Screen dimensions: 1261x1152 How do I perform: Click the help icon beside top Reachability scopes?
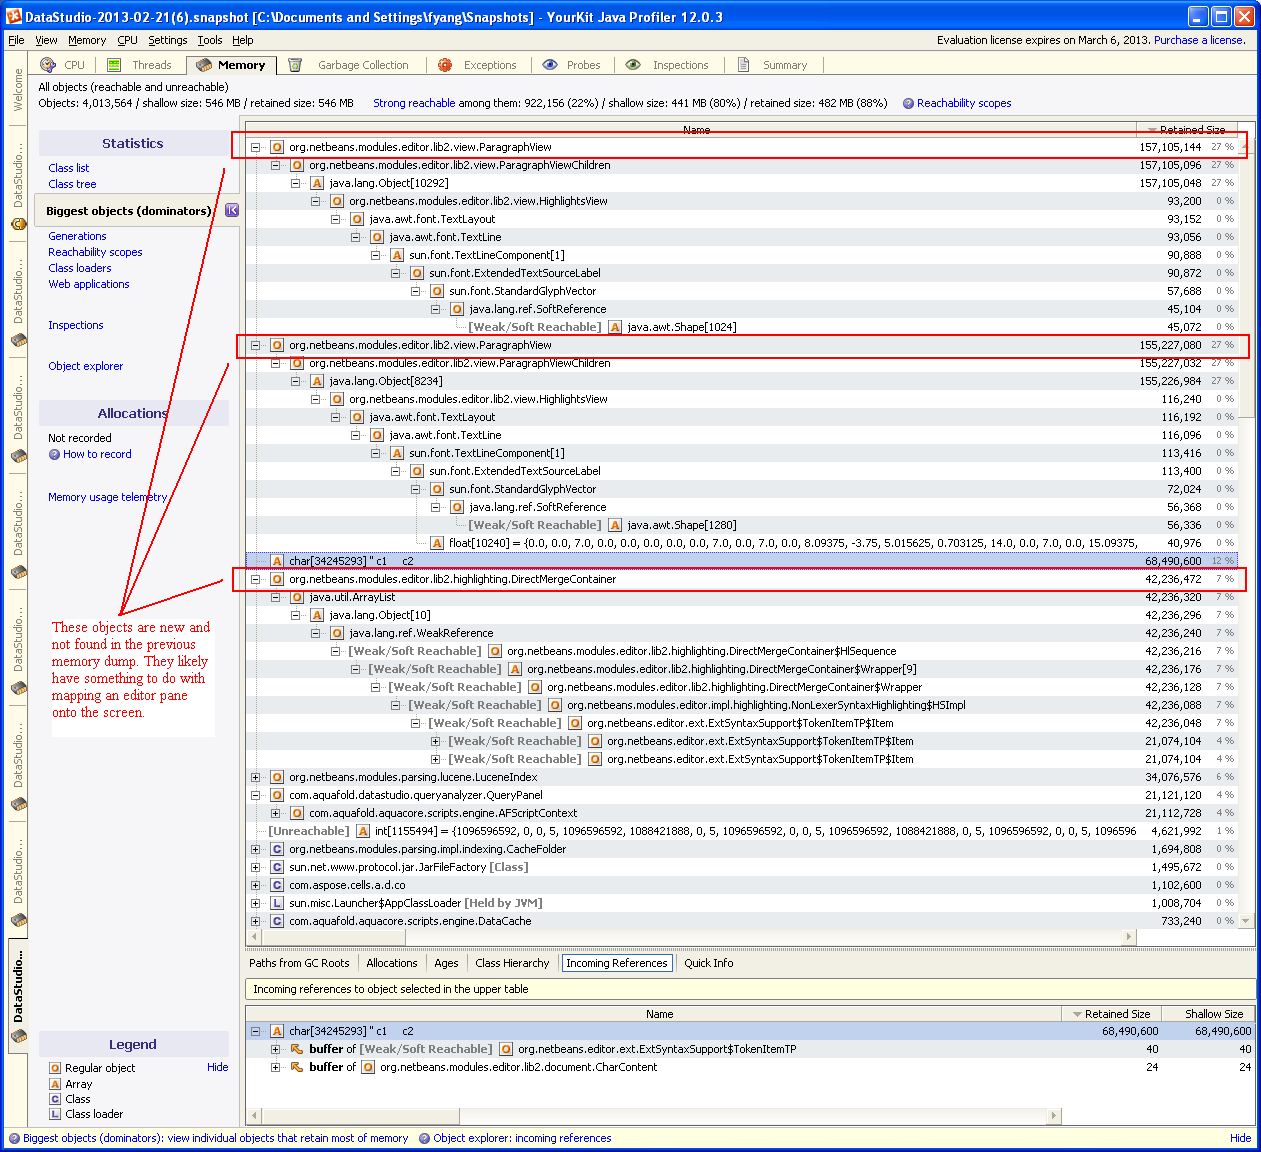908,103
